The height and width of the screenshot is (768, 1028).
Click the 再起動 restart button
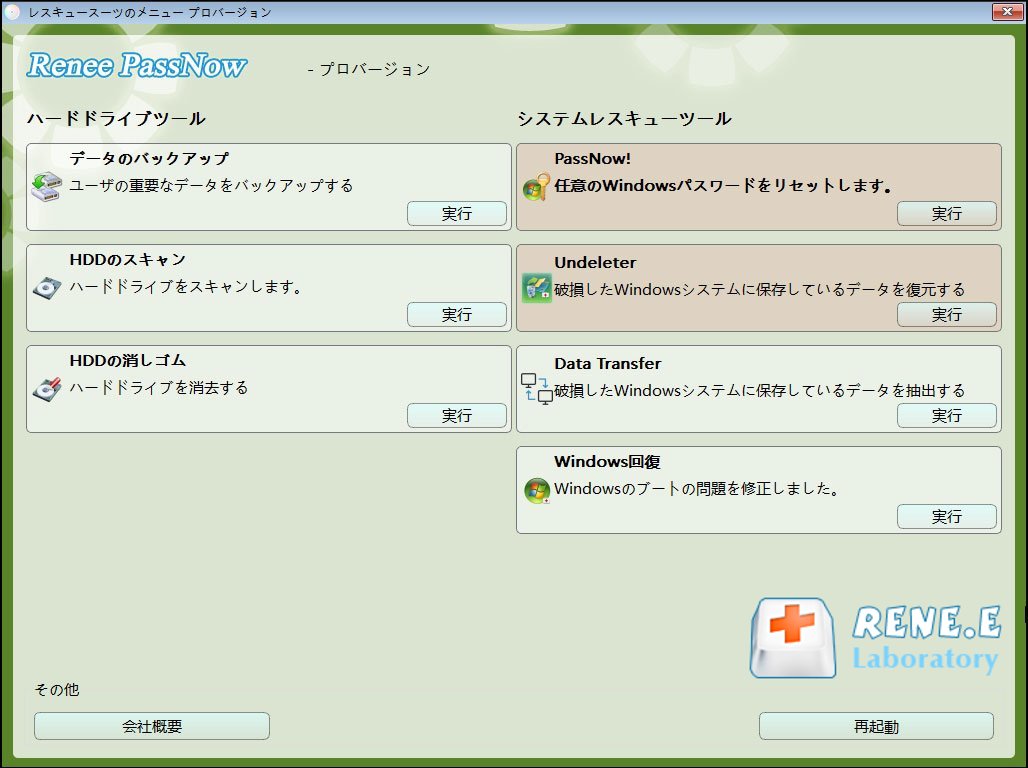click(877, 726)
